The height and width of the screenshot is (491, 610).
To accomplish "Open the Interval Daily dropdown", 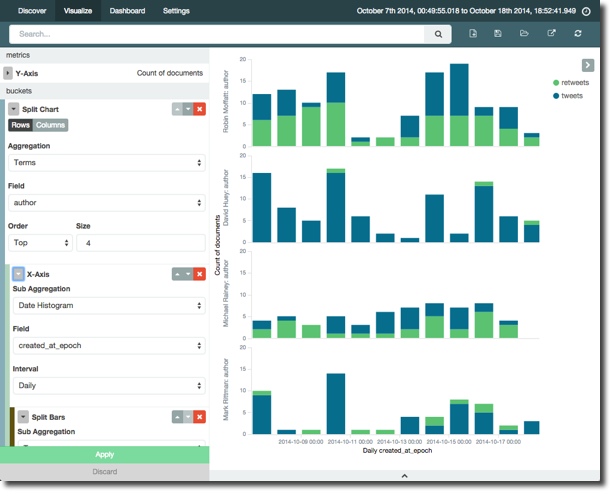I will pos(106,384).
